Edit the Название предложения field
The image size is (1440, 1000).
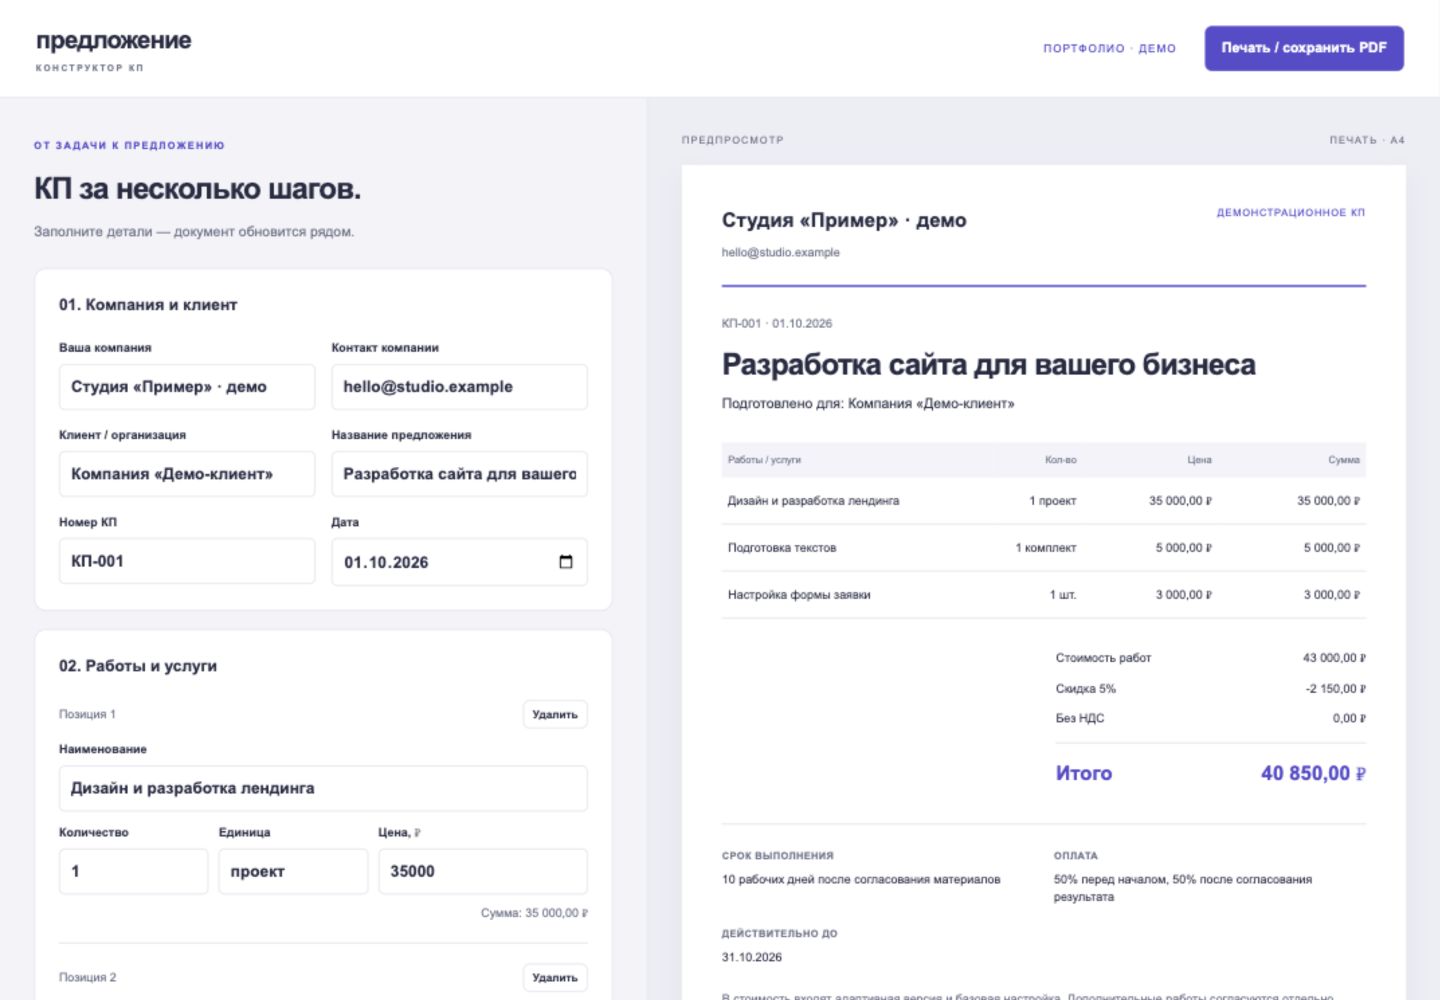tap(459, 474)
